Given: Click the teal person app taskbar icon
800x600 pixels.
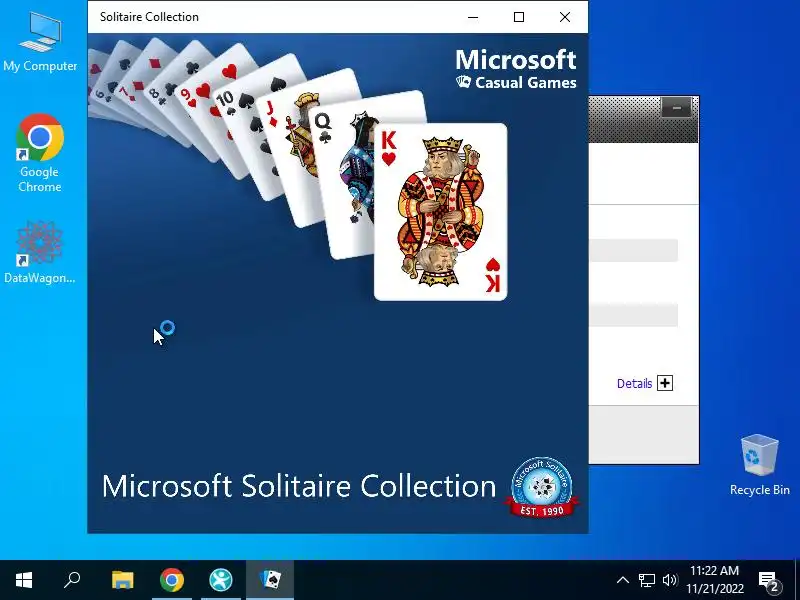Looking at the screenshot, I should coord(221,580).
